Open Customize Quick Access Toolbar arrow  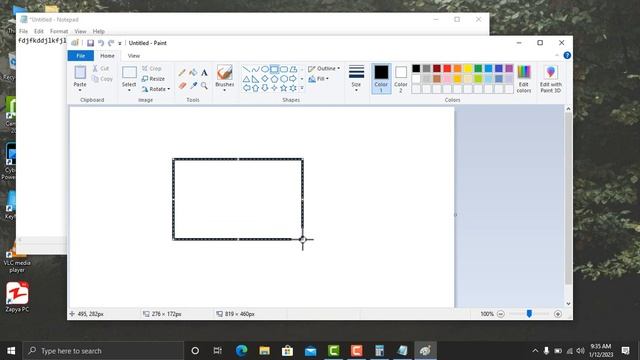coord(120,43)
